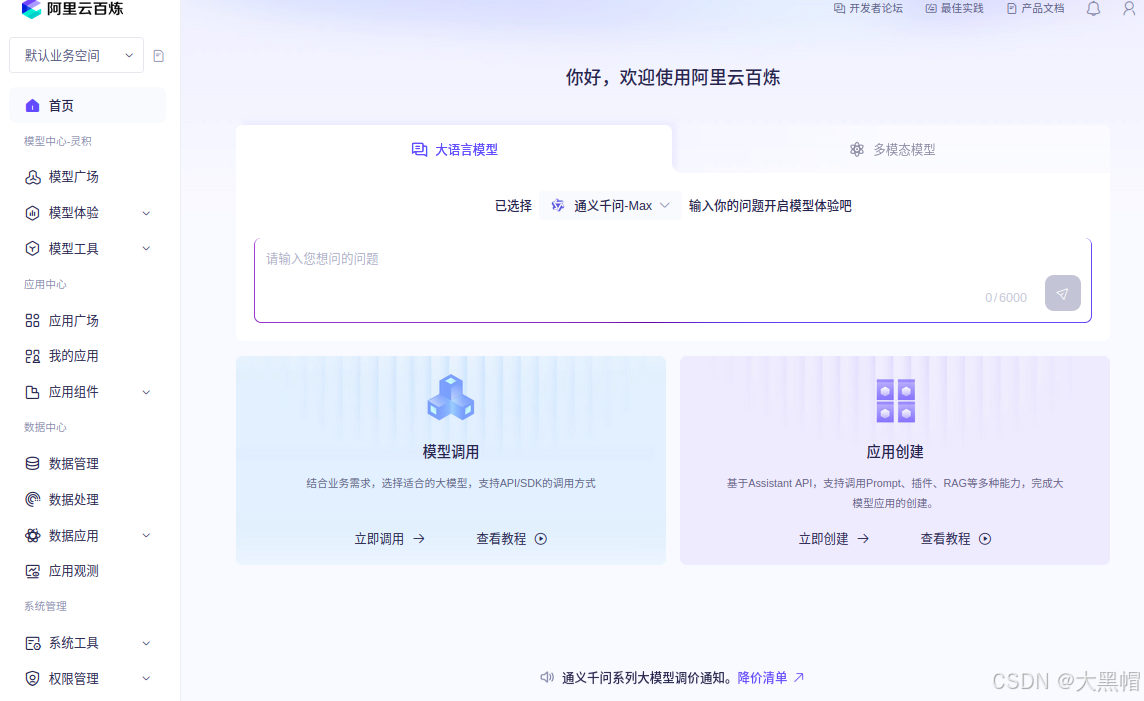Expand the 模型工具 submenu chevron

(x=146, y=249)
